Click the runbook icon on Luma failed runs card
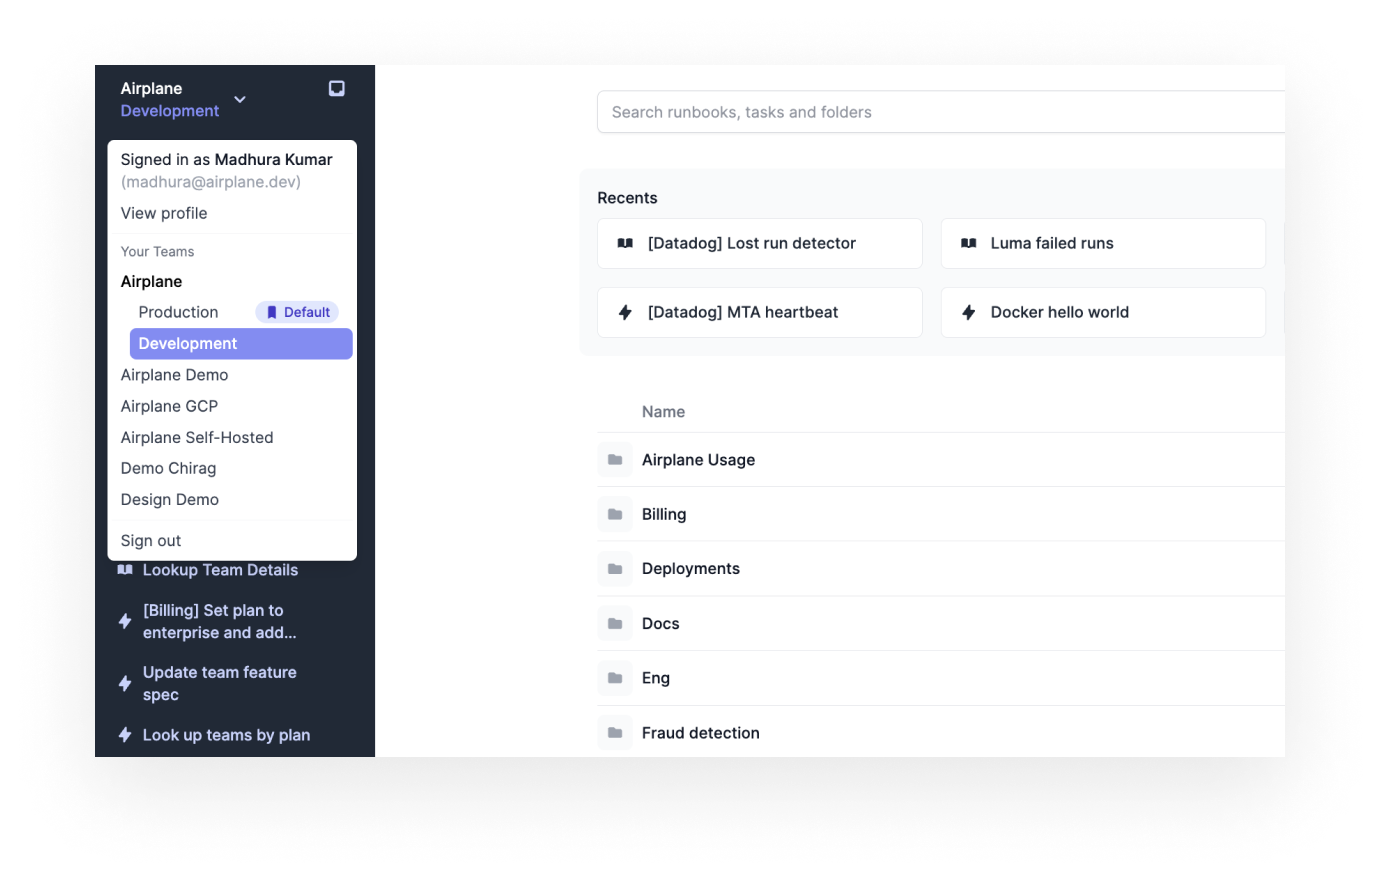Viewport: 1380px width, 882px height. pyautogui.click(x=968, y=243)
